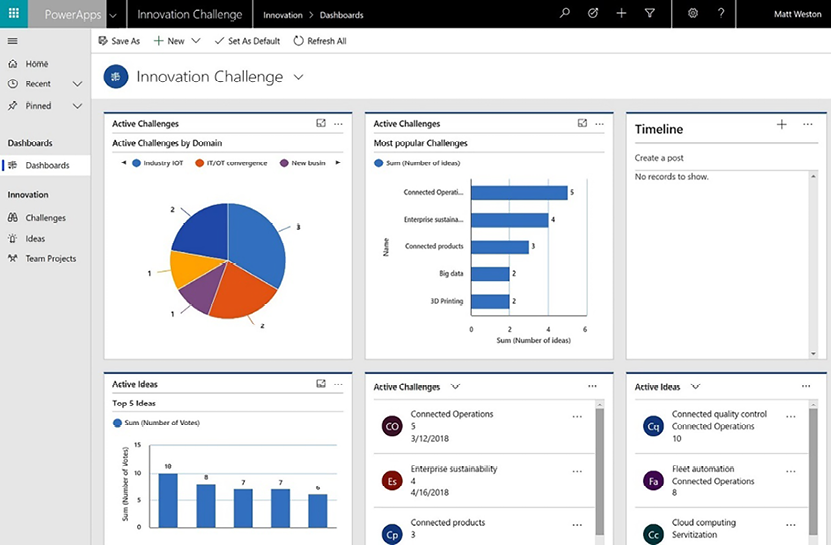Open Active Ideas list more options
831x545 pixels.
(806, 386)
